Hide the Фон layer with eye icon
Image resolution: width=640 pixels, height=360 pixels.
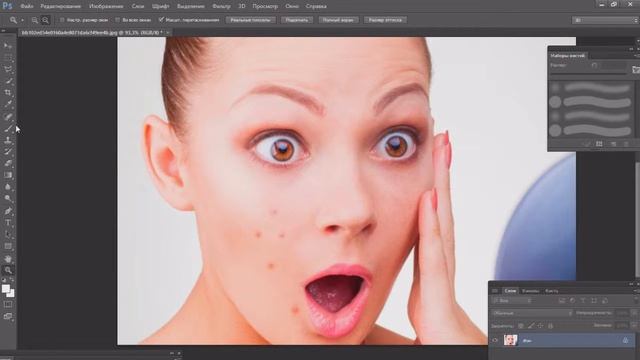495,340
